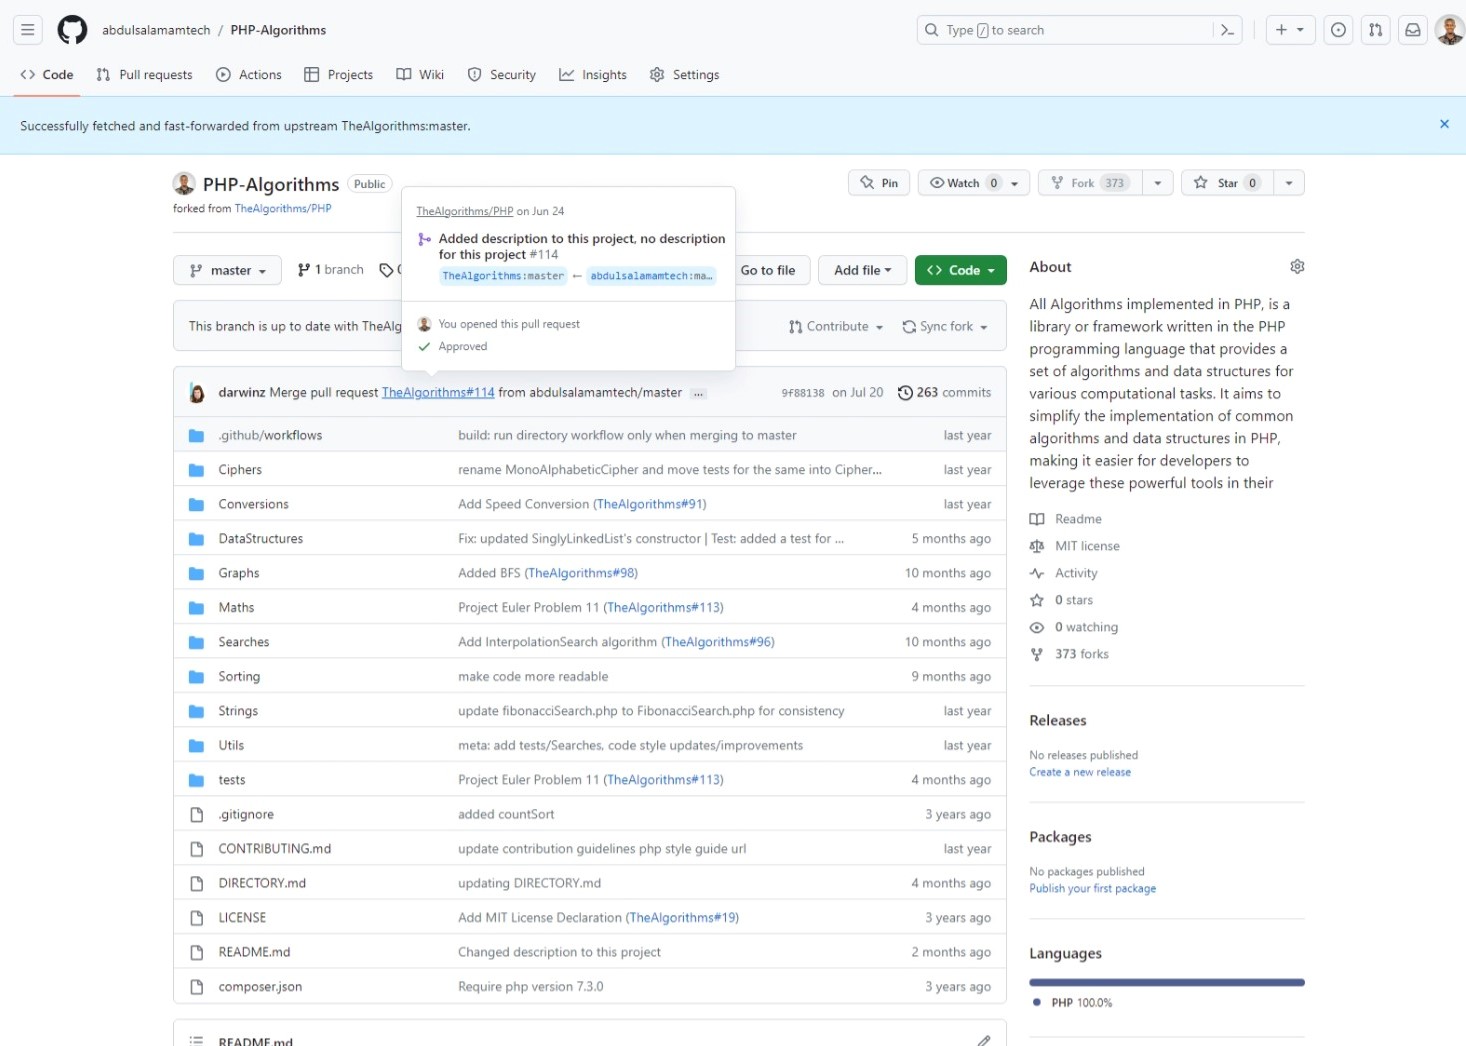
Task: Switch to the Security tab
Action: tap(502, 75)
